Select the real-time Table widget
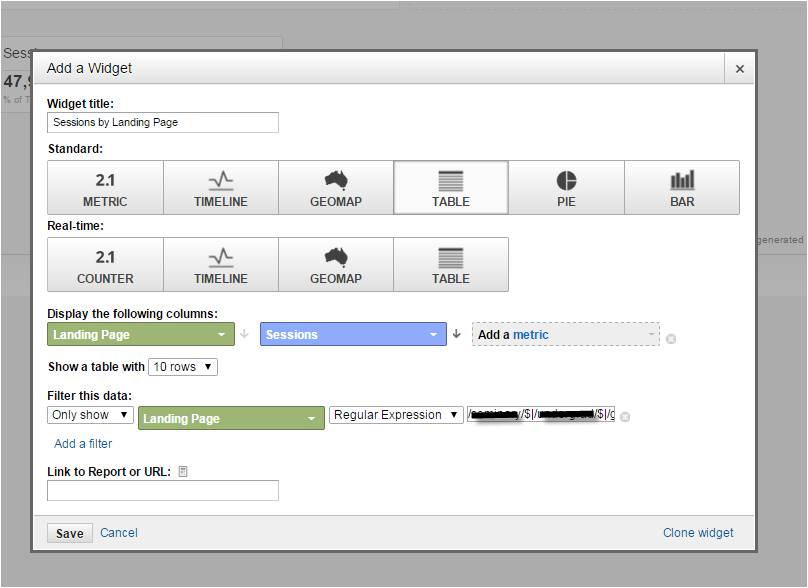This screenshot has width=808, height=588. click(x=451, y=265)
